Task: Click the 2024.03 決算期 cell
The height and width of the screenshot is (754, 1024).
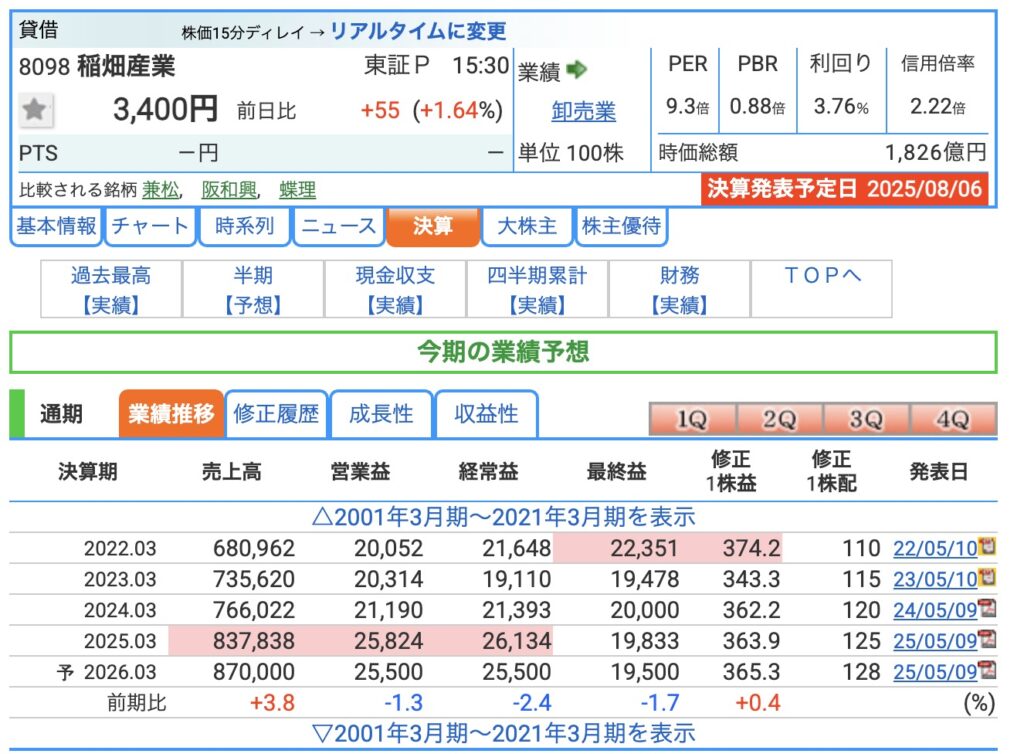Action: (x=120, y=610)
